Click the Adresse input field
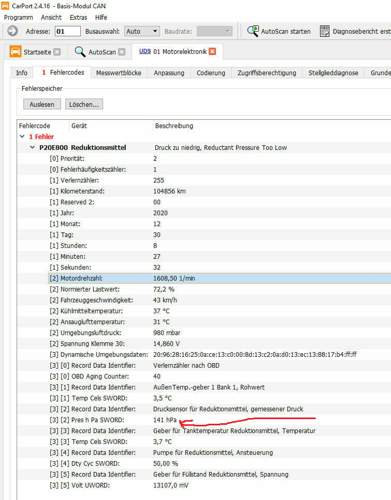 [68, 31]
